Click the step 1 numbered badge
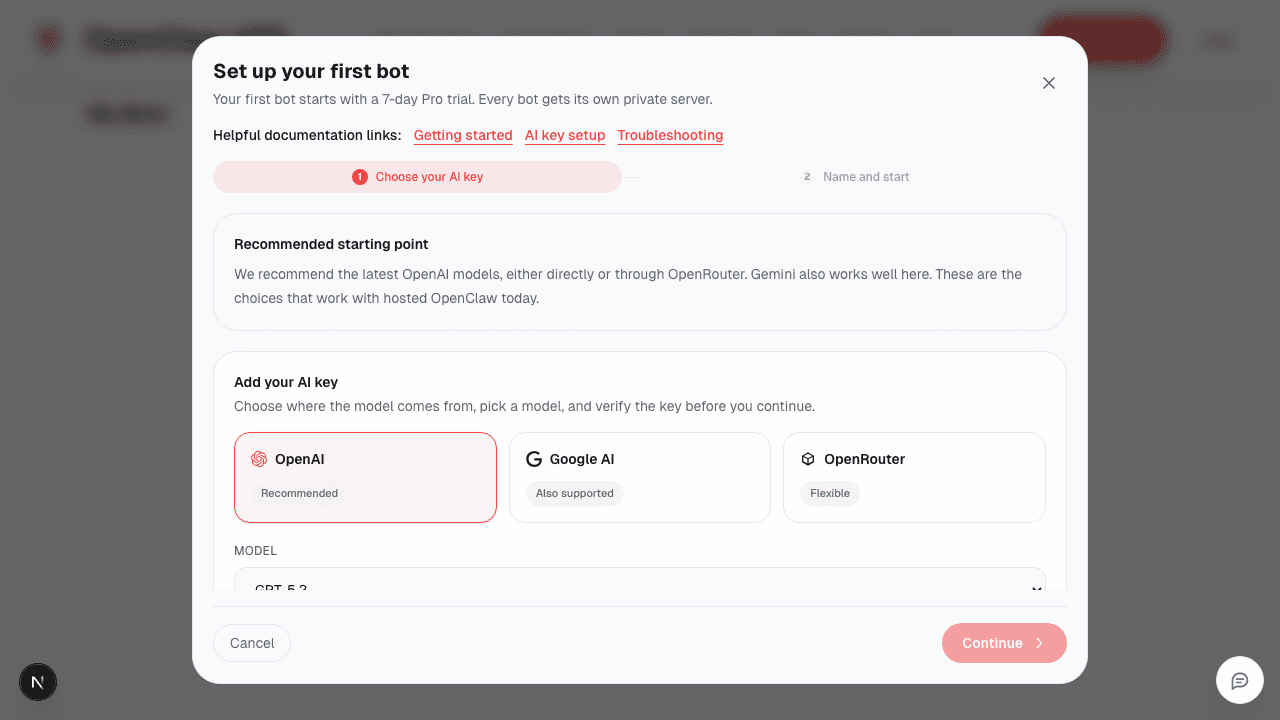Viewport: 1280px width, 720px height. tap(360, 176)
